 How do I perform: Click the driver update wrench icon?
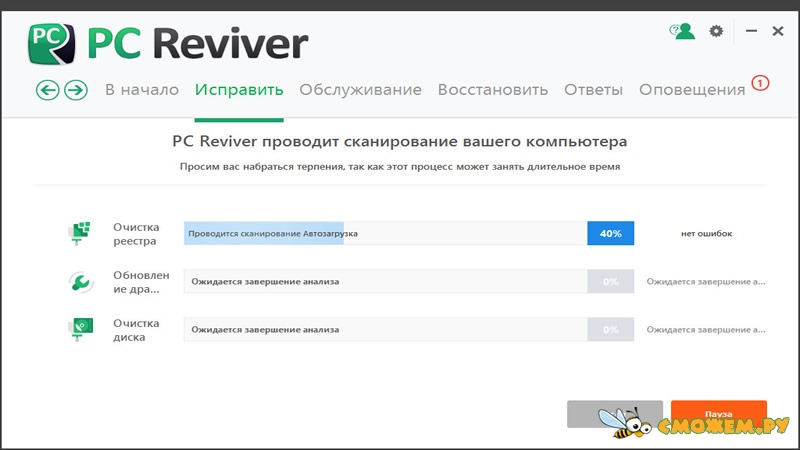(x=80, y=282)
